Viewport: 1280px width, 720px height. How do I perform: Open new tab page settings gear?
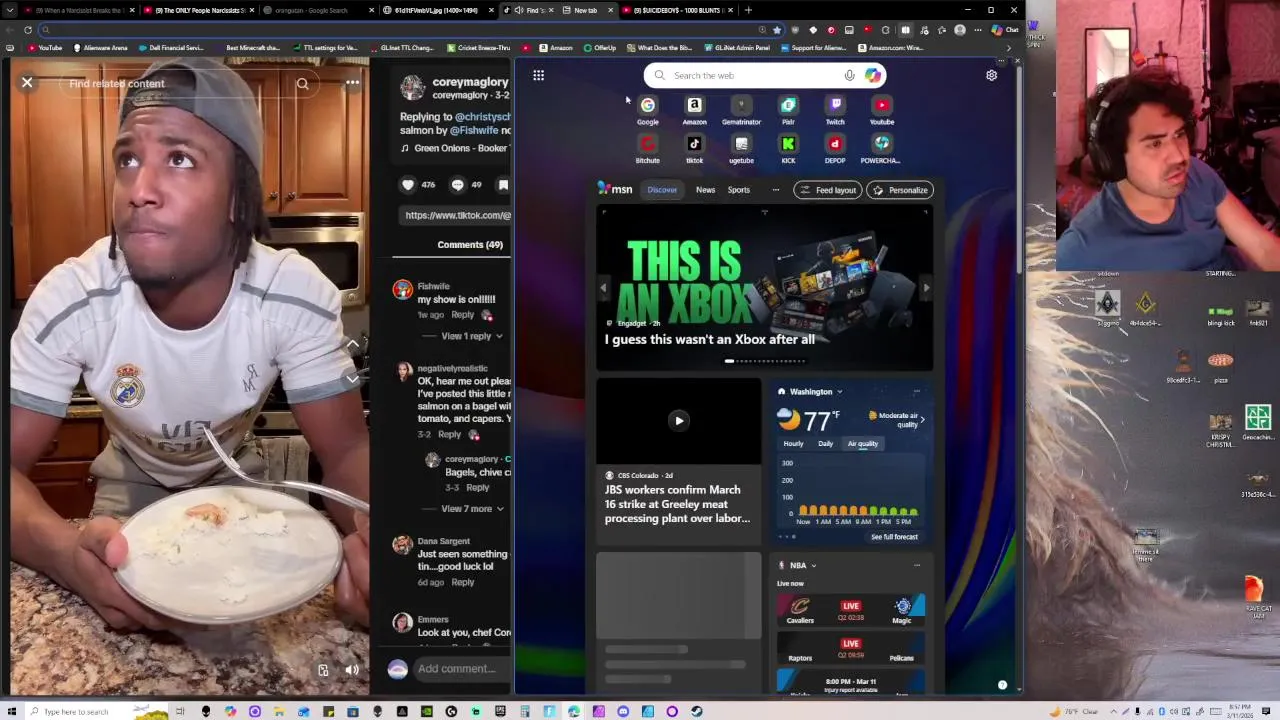[991, 75]
